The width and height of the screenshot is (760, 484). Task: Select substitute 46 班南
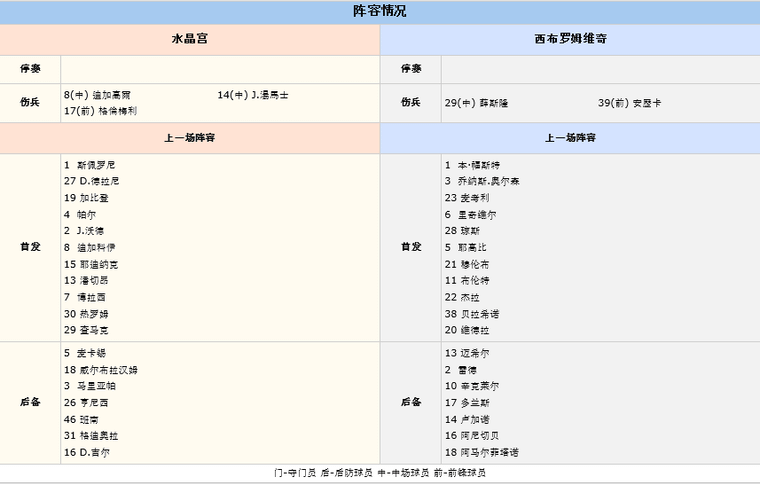click(x=81, y=420)
